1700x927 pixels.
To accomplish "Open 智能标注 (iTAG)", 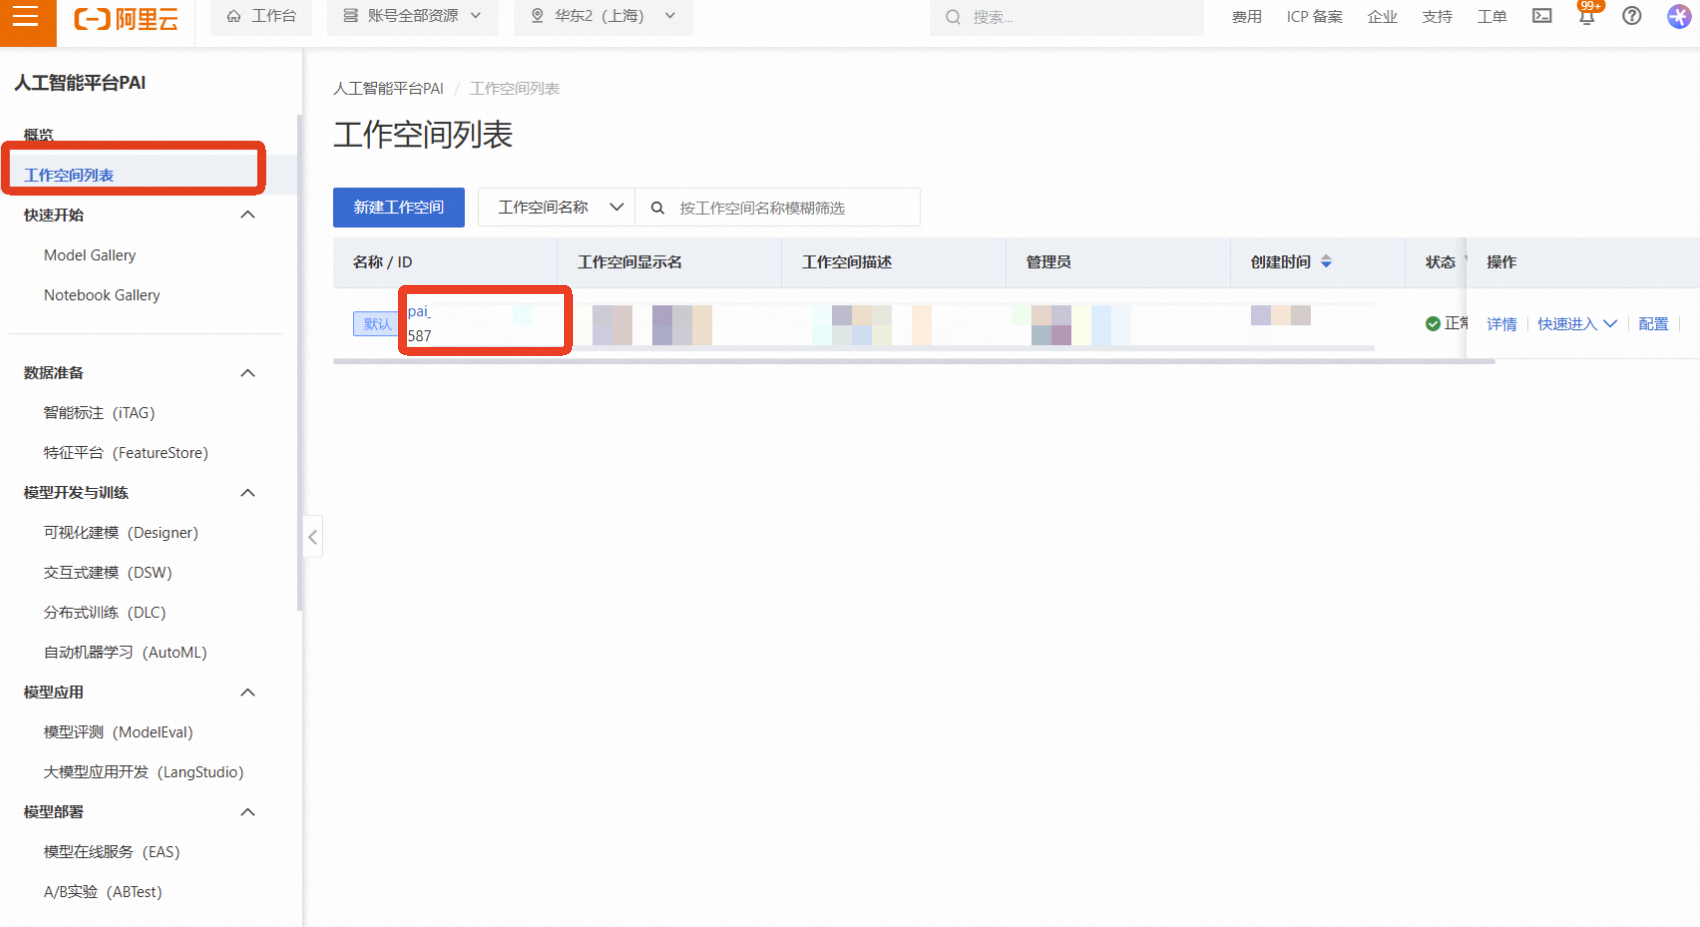I will [x=99, y=413].
